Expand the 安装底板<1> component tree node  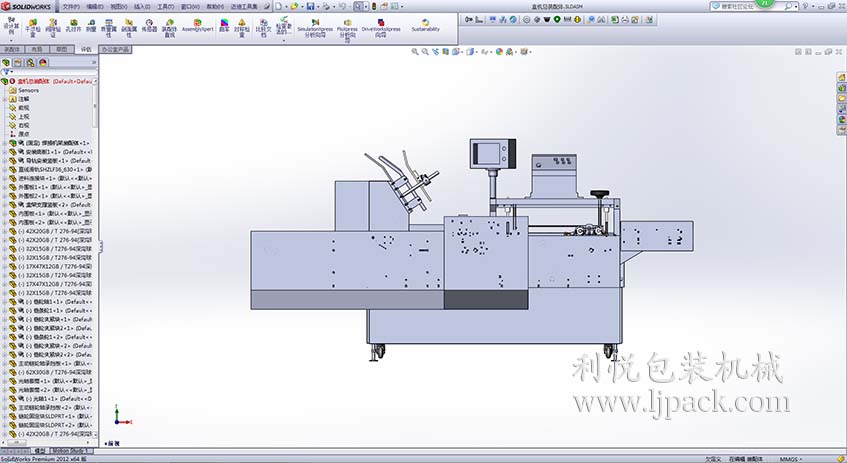(4, 152)
